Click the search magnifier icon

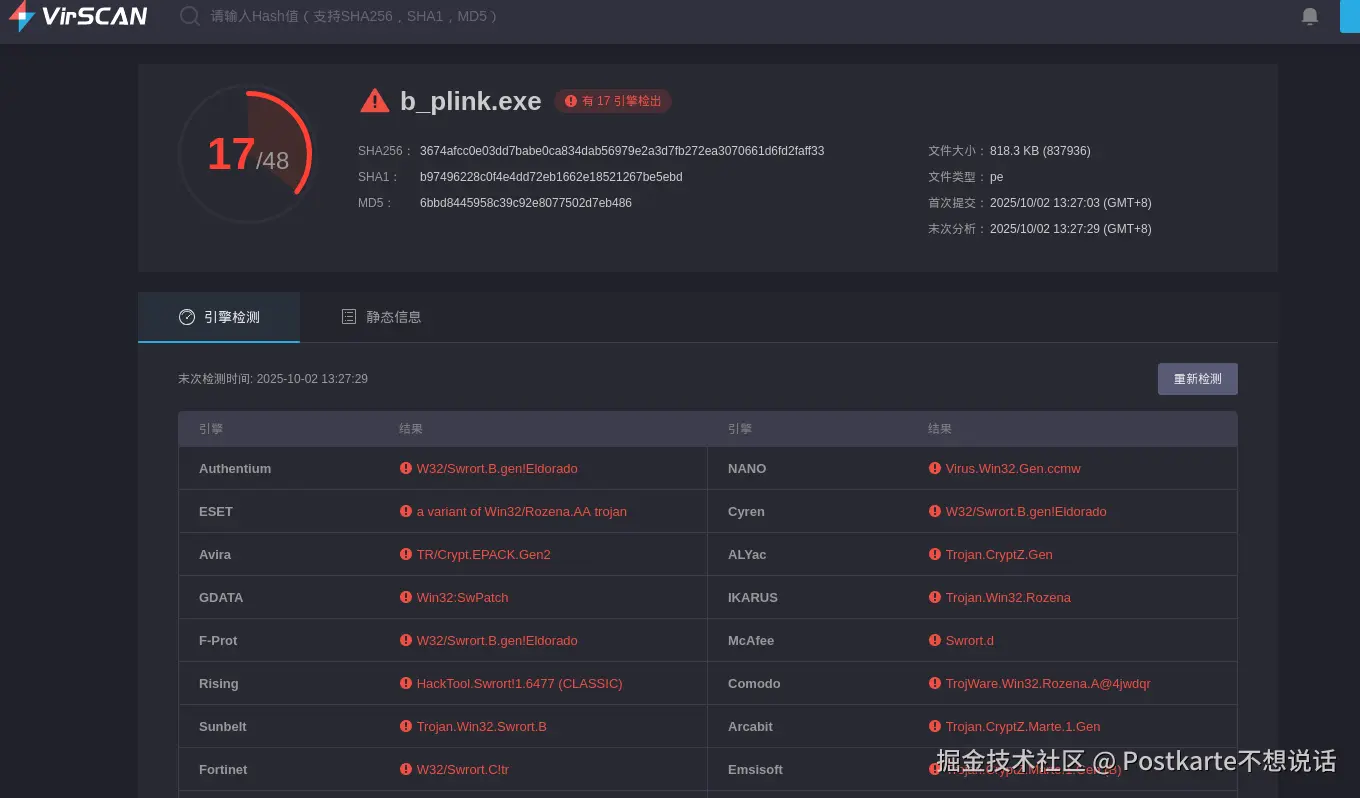pos(189,16)
